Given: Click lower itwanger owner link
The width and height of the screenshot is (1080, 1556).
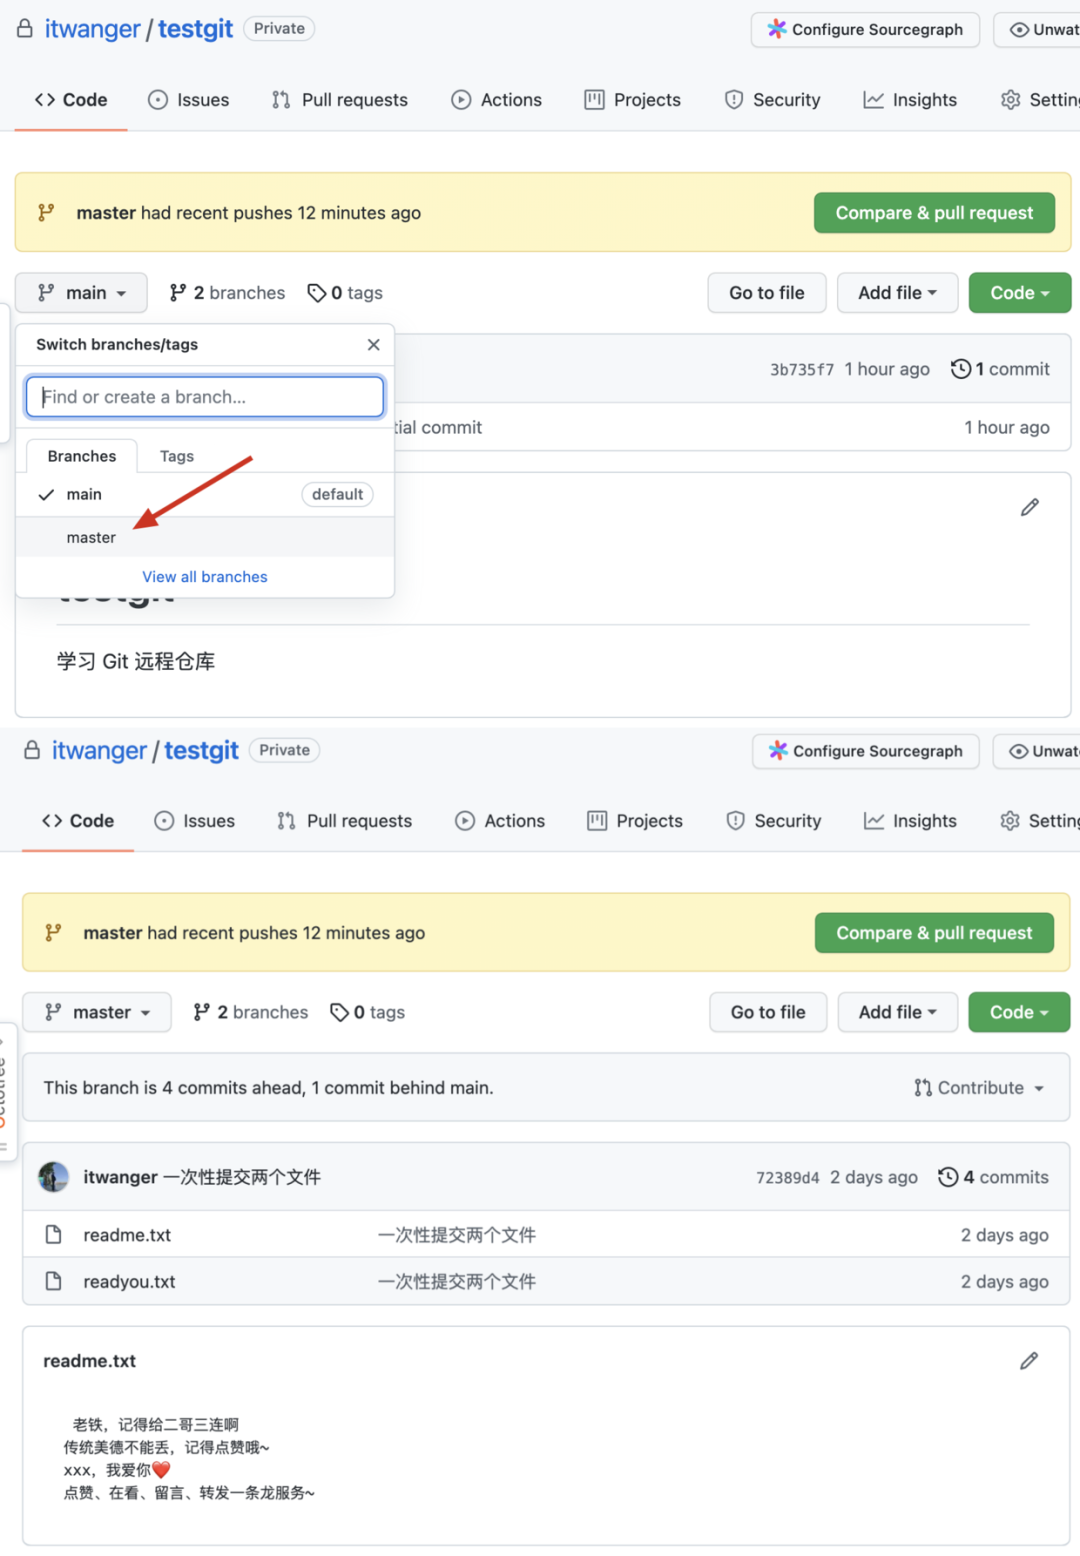Looking at the screenshot, I should [99, 750].
